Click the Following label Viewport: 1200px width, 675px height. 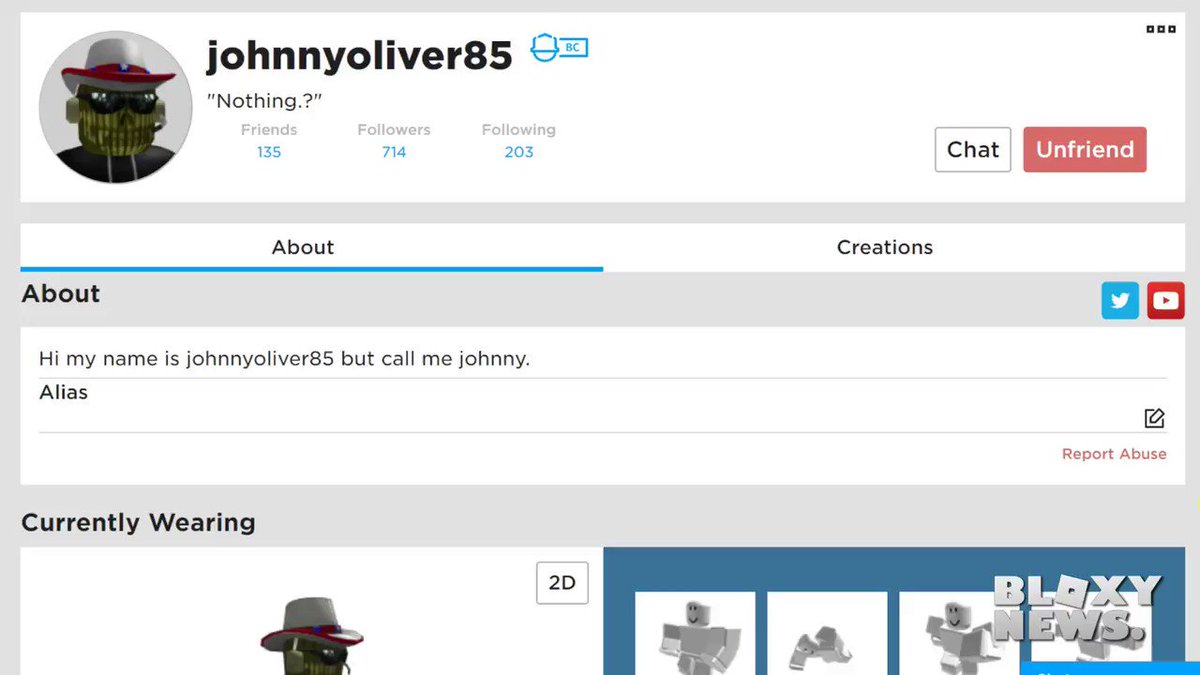[x=519, y=130]
